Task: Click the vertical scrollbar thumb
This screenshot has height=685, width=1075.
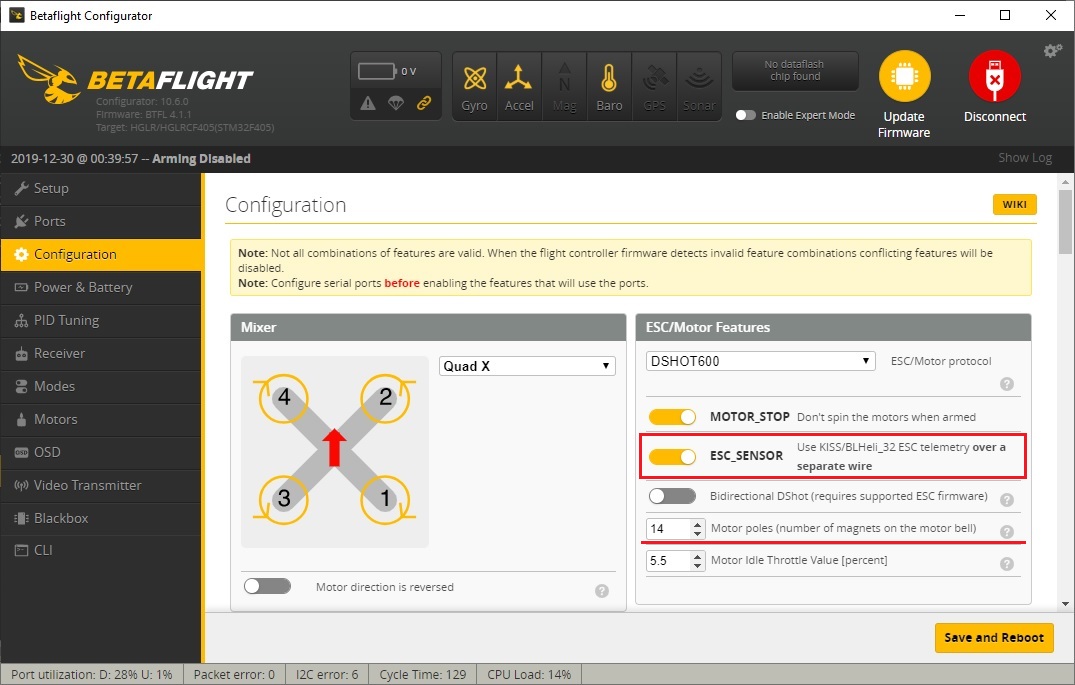Action: (x=1065, y=221)
